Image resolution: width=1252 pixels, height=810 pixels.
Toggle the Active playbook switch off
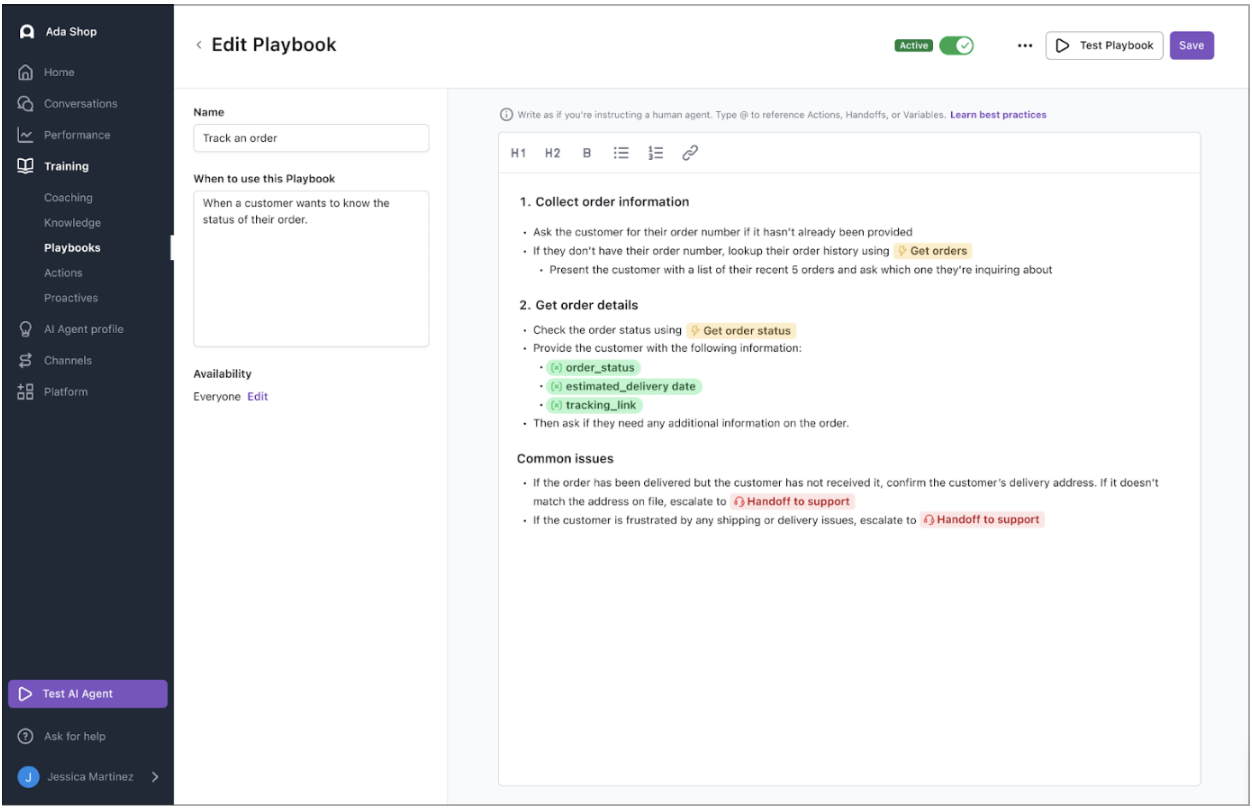pos(956,46)
